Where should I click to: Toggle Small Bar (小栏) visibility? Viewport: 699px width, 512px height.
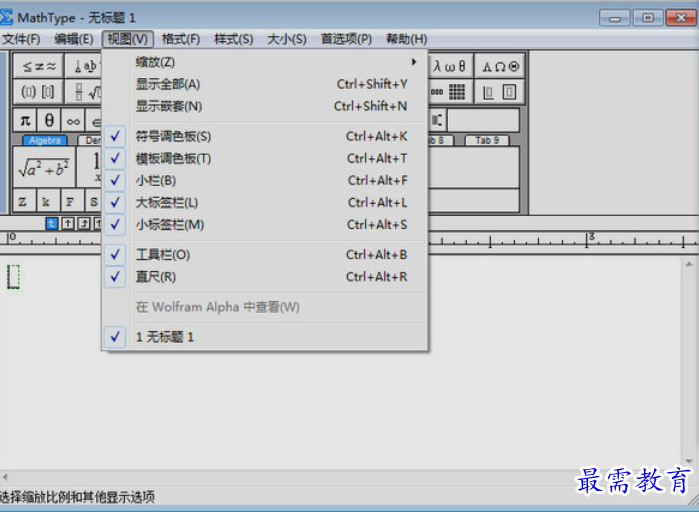pyautogui.click(x=266, y=180)
